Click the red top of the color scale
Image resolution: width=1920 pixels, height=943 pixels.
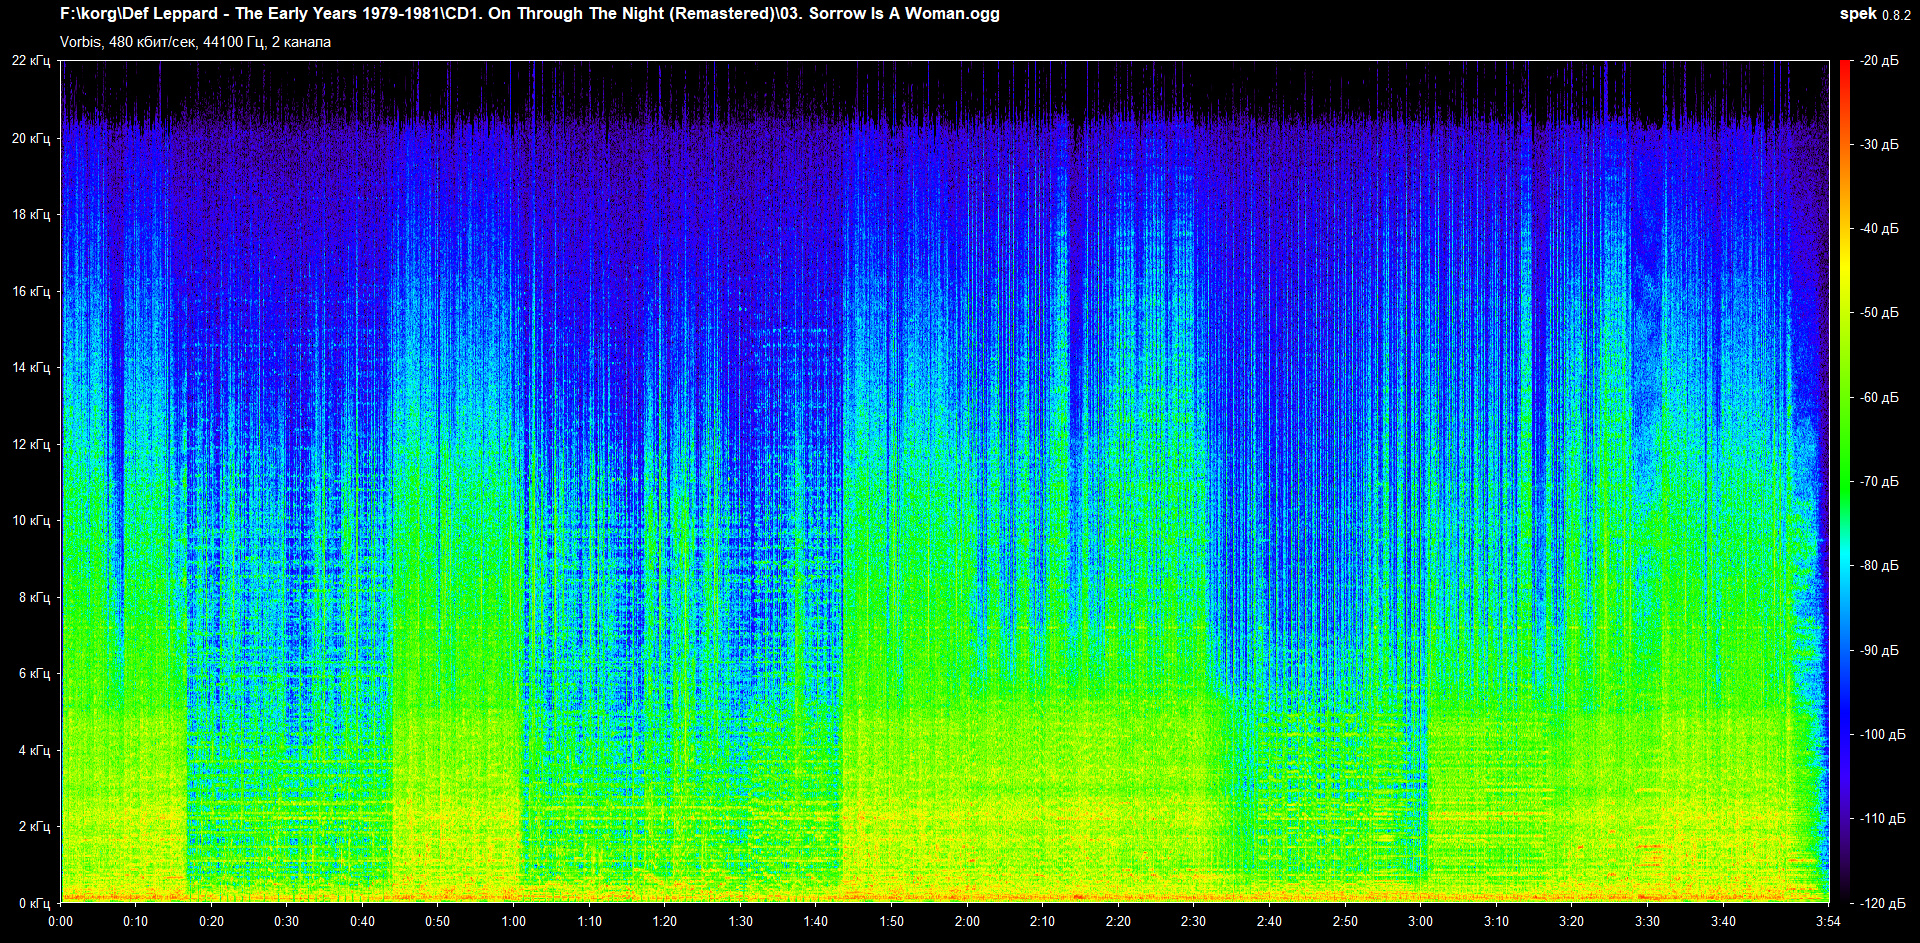(1845, 68)
